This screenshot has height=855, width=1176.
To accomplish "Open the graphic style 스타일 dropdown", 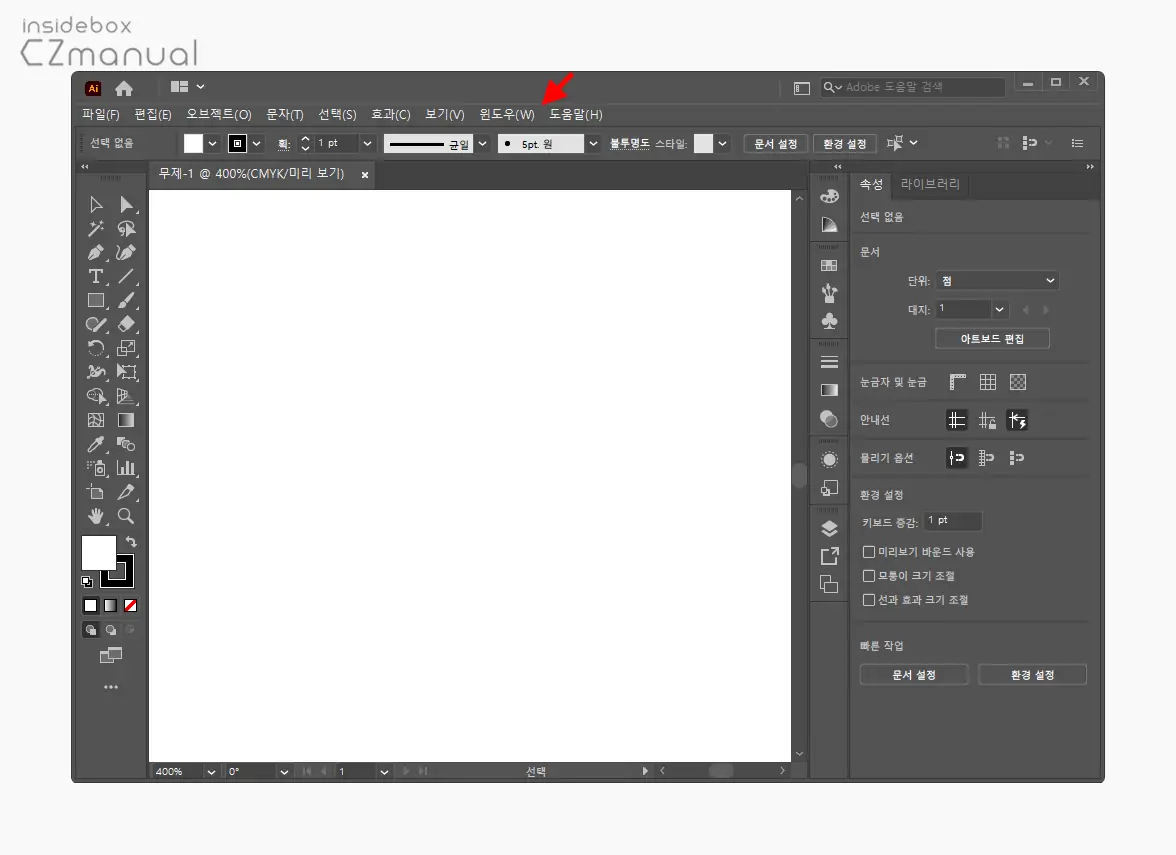I will pyautogui.click(x=722, y=143).
